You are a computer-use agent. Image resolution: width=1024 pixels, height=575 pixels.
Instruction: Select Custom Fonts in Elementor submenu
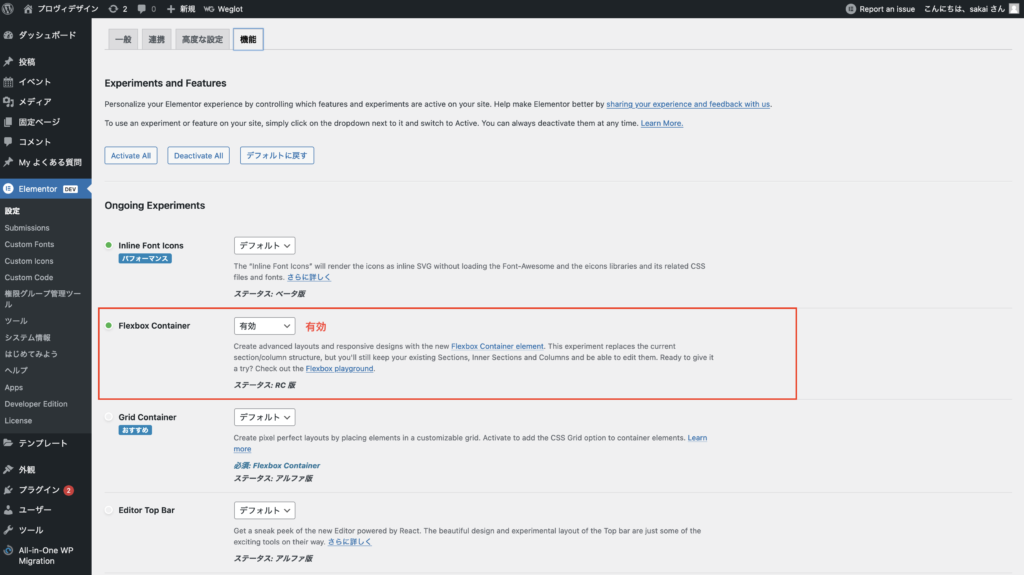tap(29, 244)
